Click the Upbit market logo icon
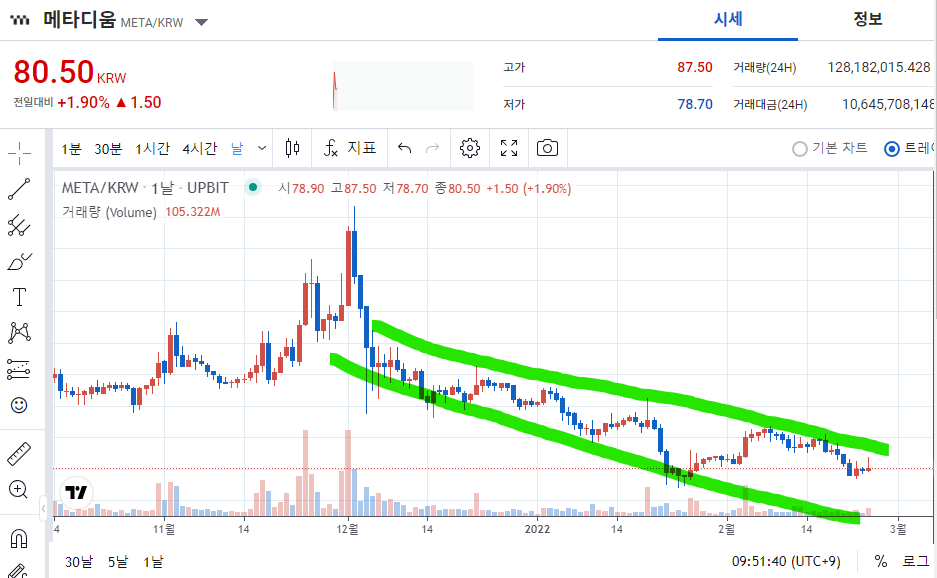This screenshot has width=937, height=578. pos(20,20)
